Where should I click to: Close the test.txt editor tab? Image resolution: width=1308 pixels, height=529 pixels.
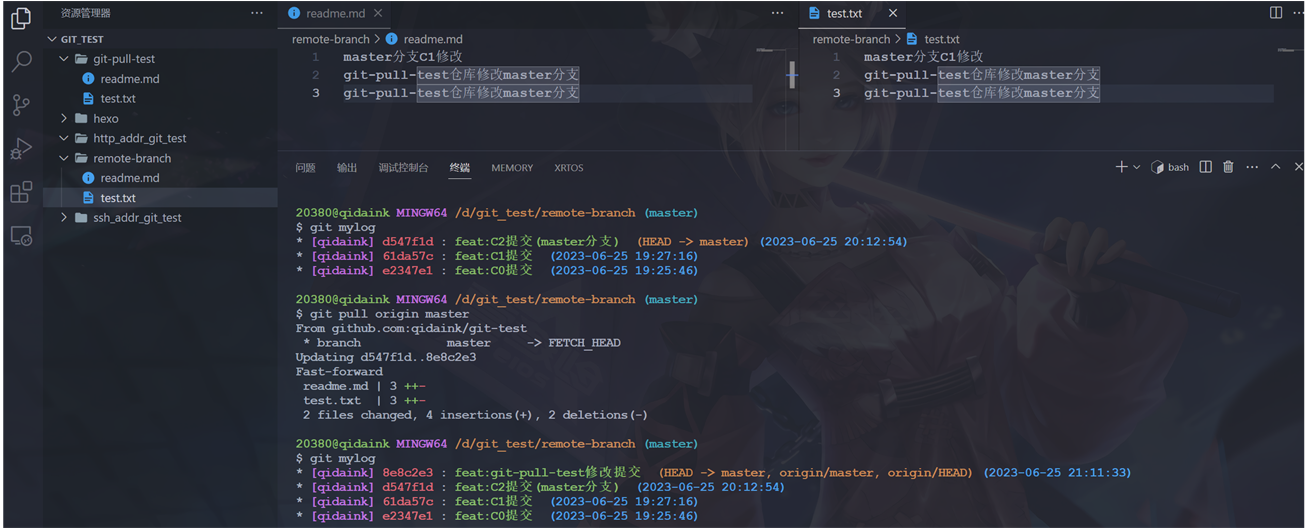(x=893, y=13)
